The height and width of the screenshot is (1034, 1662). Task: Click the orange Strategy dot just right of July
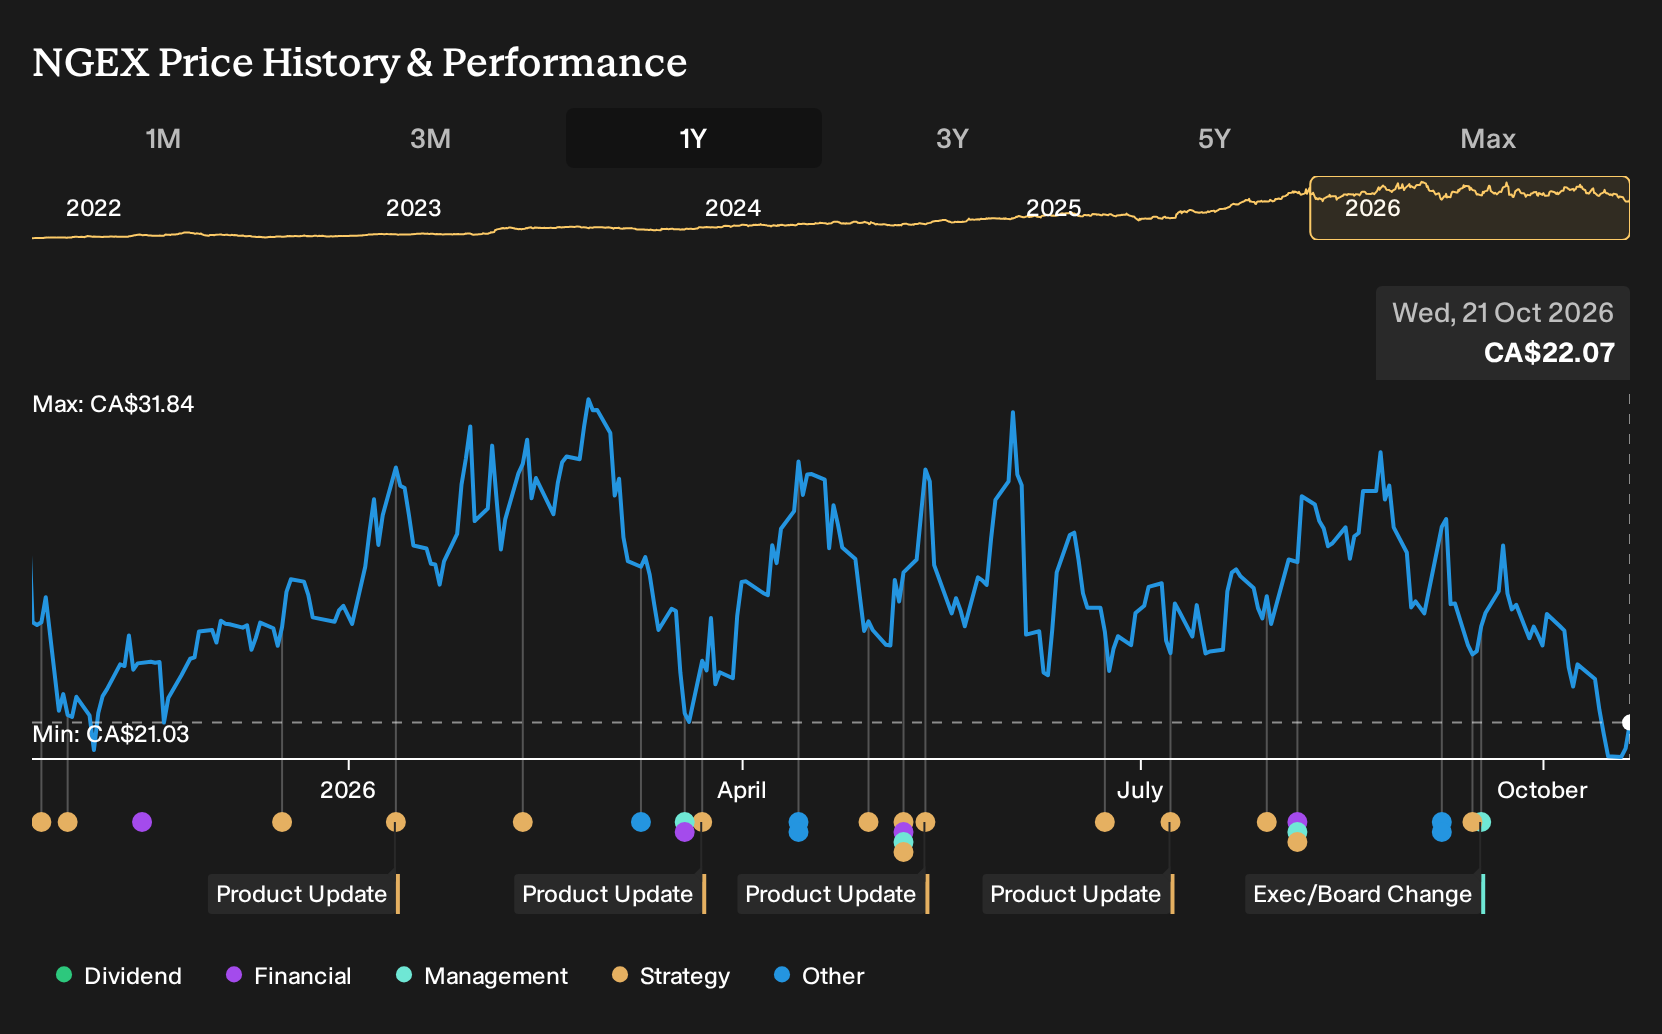1170,822
